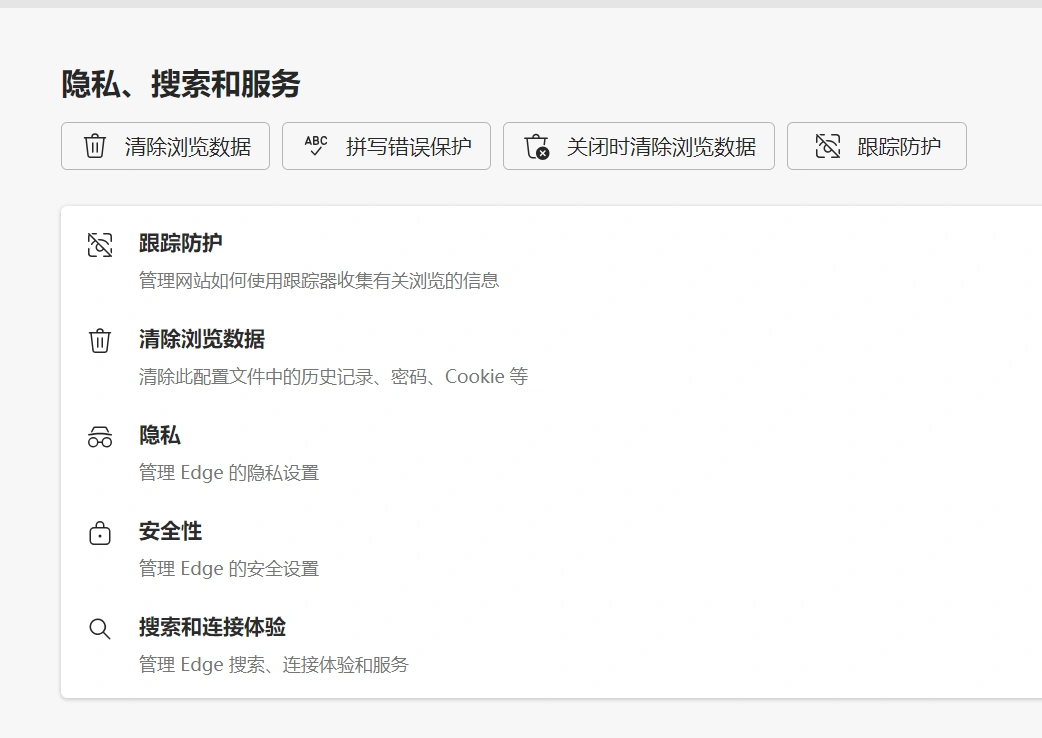This screenshot has width=1042, height=738.
Task: Click the magnifier icon beside 搜索和连接体验
Action: click(x=99, y=628)
